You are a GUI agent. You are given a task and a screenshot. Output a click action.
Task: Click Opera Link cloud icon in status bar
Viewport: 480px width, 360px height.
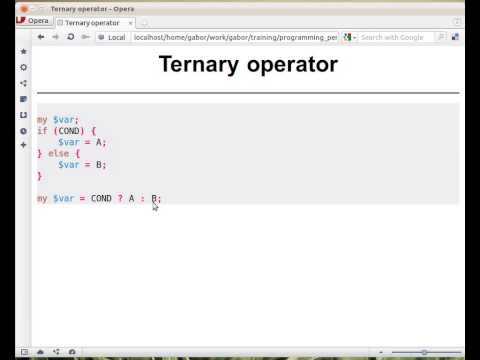[x=40, y=352]
